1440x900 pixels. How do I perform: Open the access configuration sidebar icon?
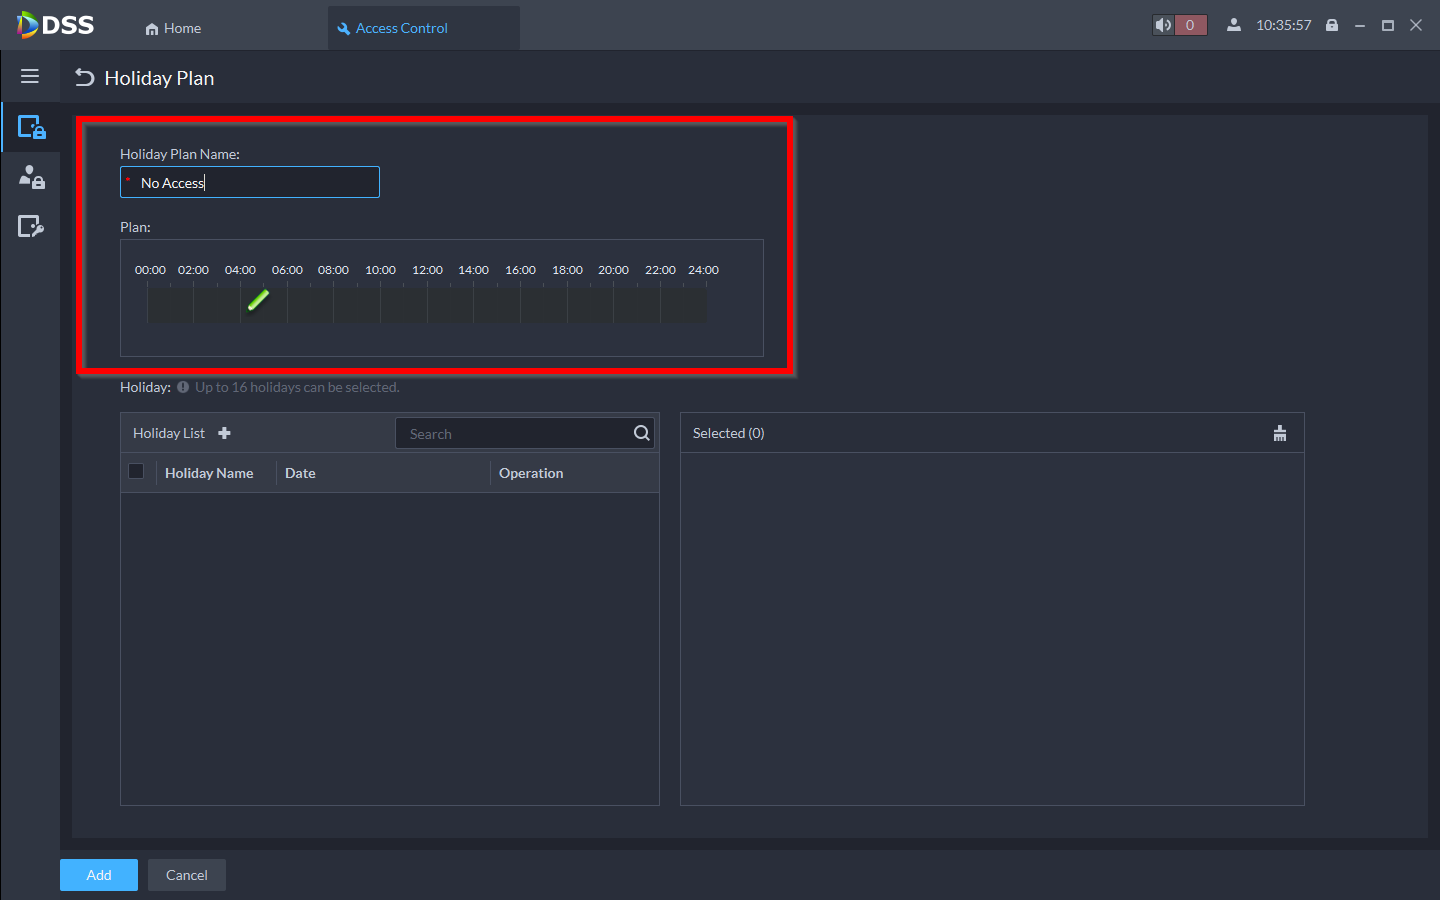tap(31, 227)
